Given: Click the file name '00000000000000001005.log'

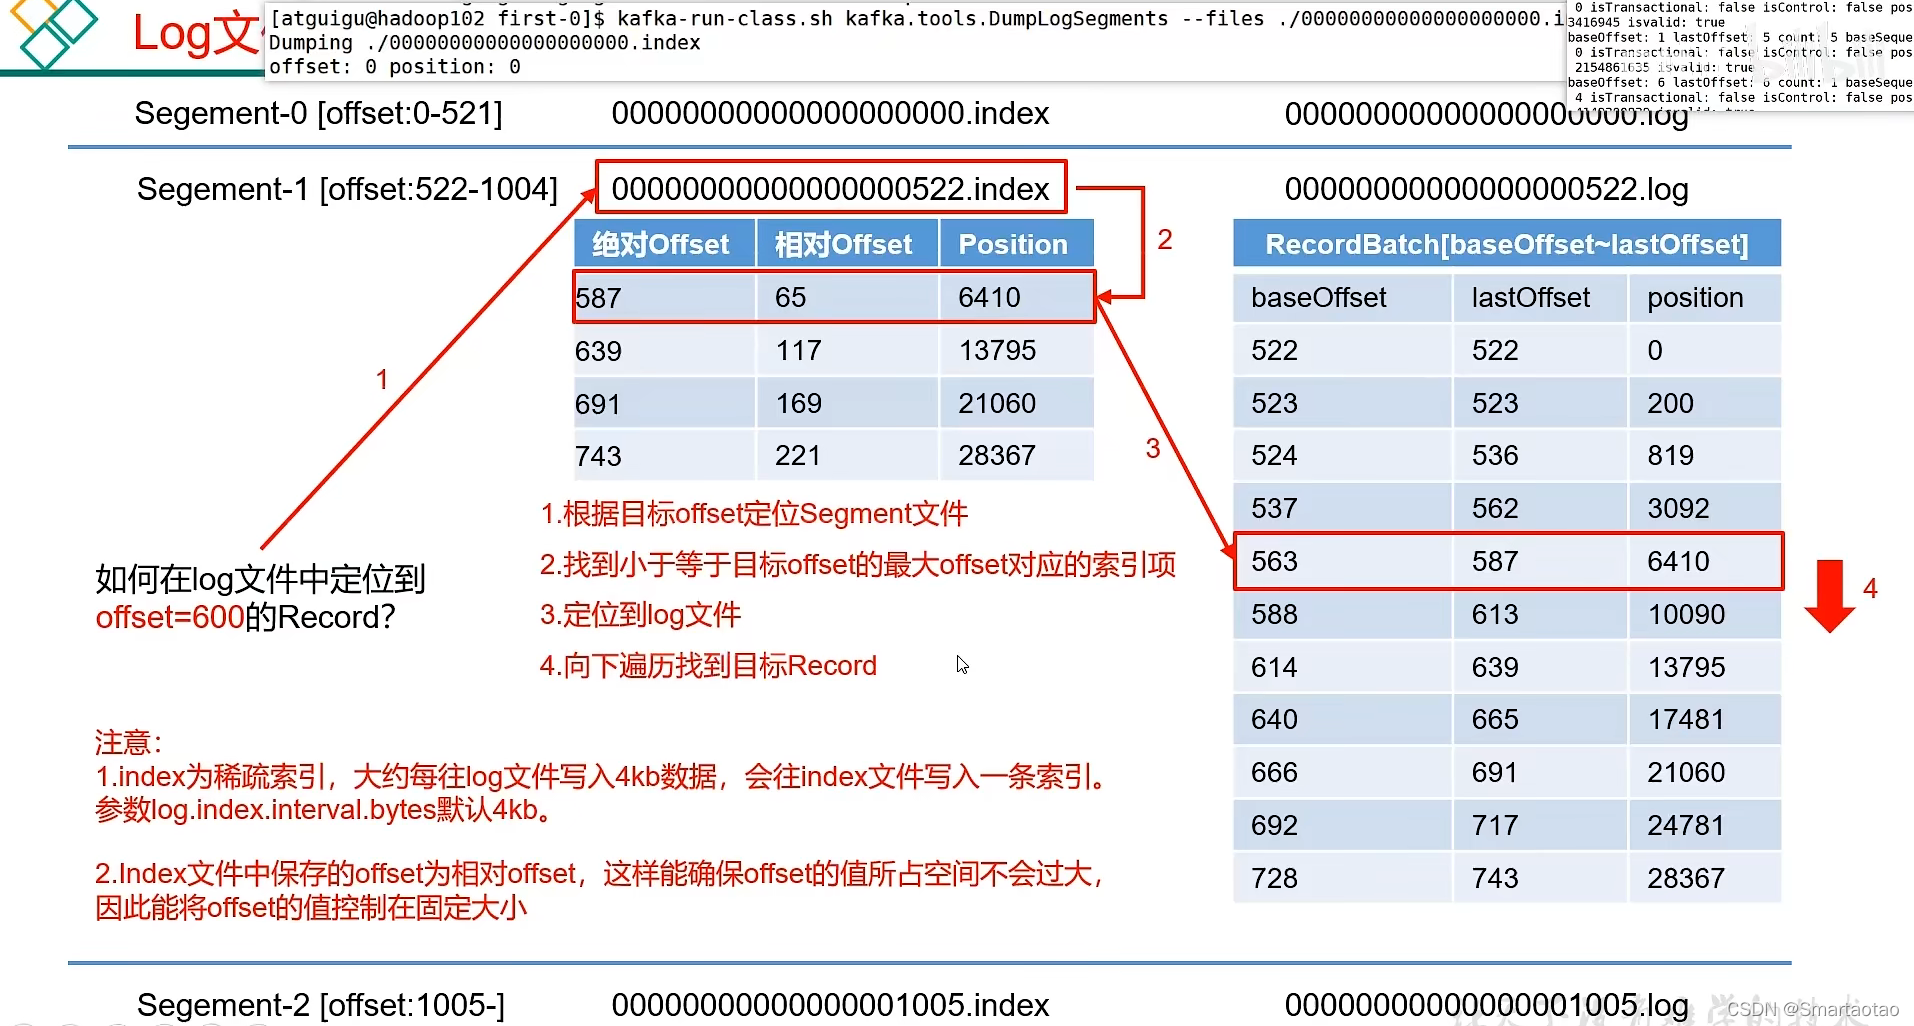Looking at the screenshot, I should (1486, 1005).
